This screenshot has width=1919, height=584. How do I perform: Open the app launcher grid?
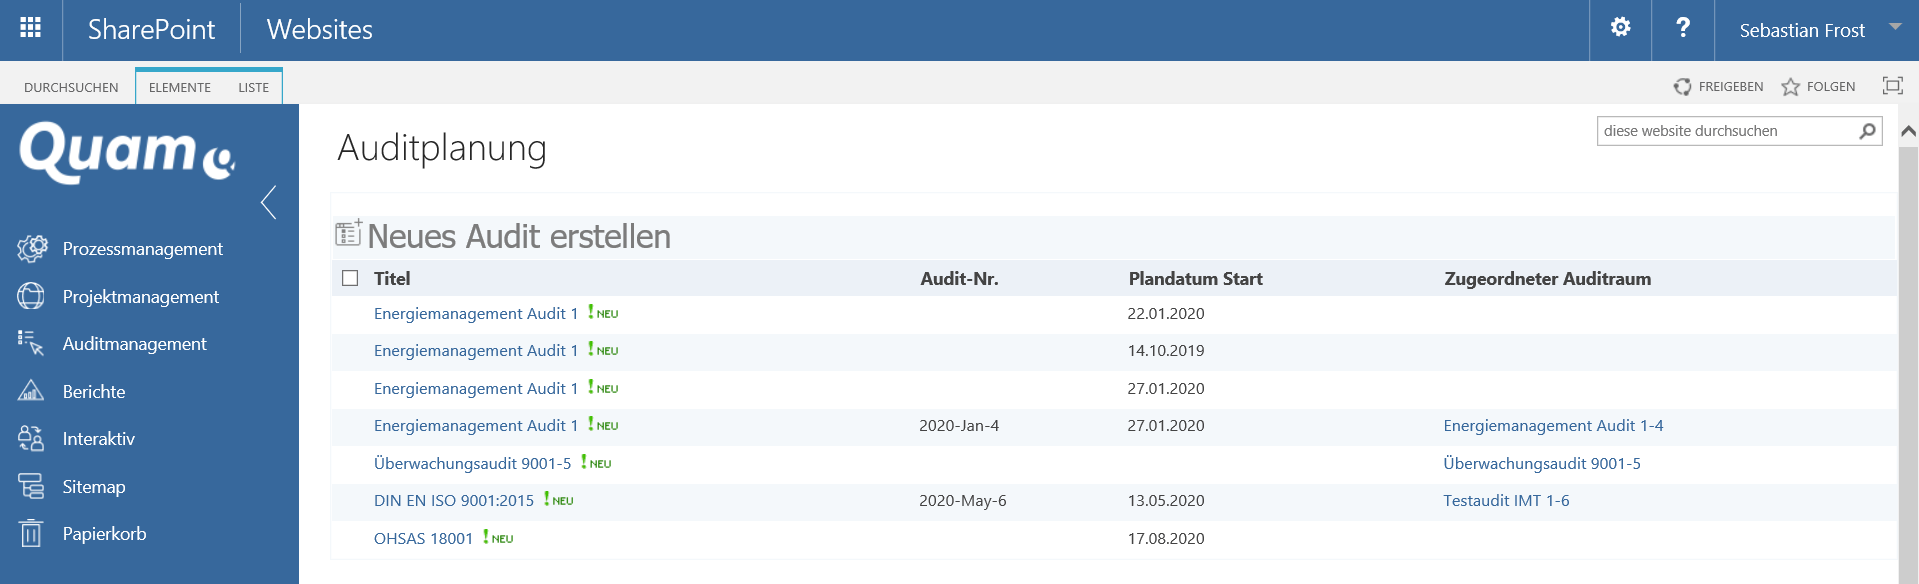31,28
